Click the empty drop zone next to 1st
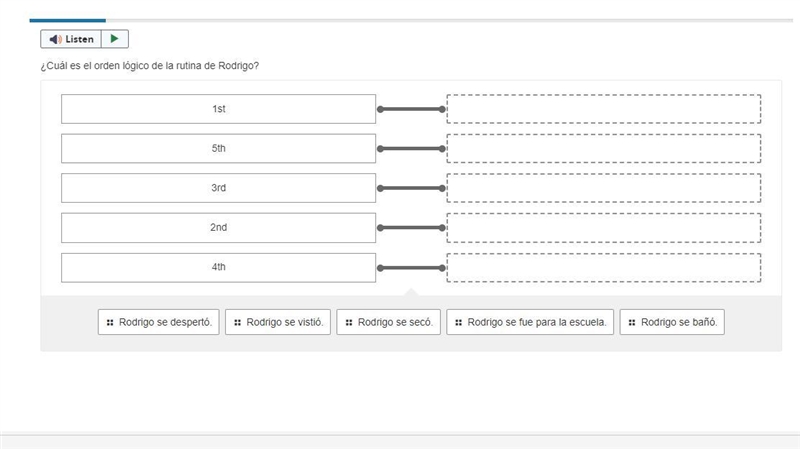The image size is (800, 449). click(604, 109)
